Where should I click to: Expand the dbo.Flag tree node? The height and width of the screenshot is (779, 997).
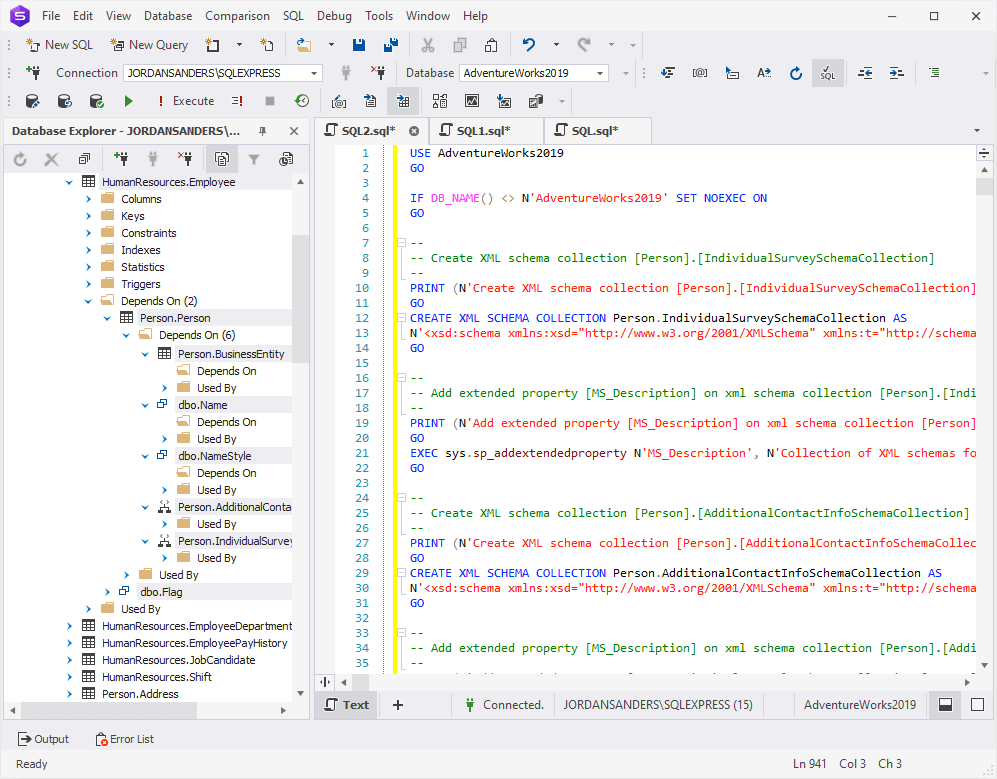107,592
